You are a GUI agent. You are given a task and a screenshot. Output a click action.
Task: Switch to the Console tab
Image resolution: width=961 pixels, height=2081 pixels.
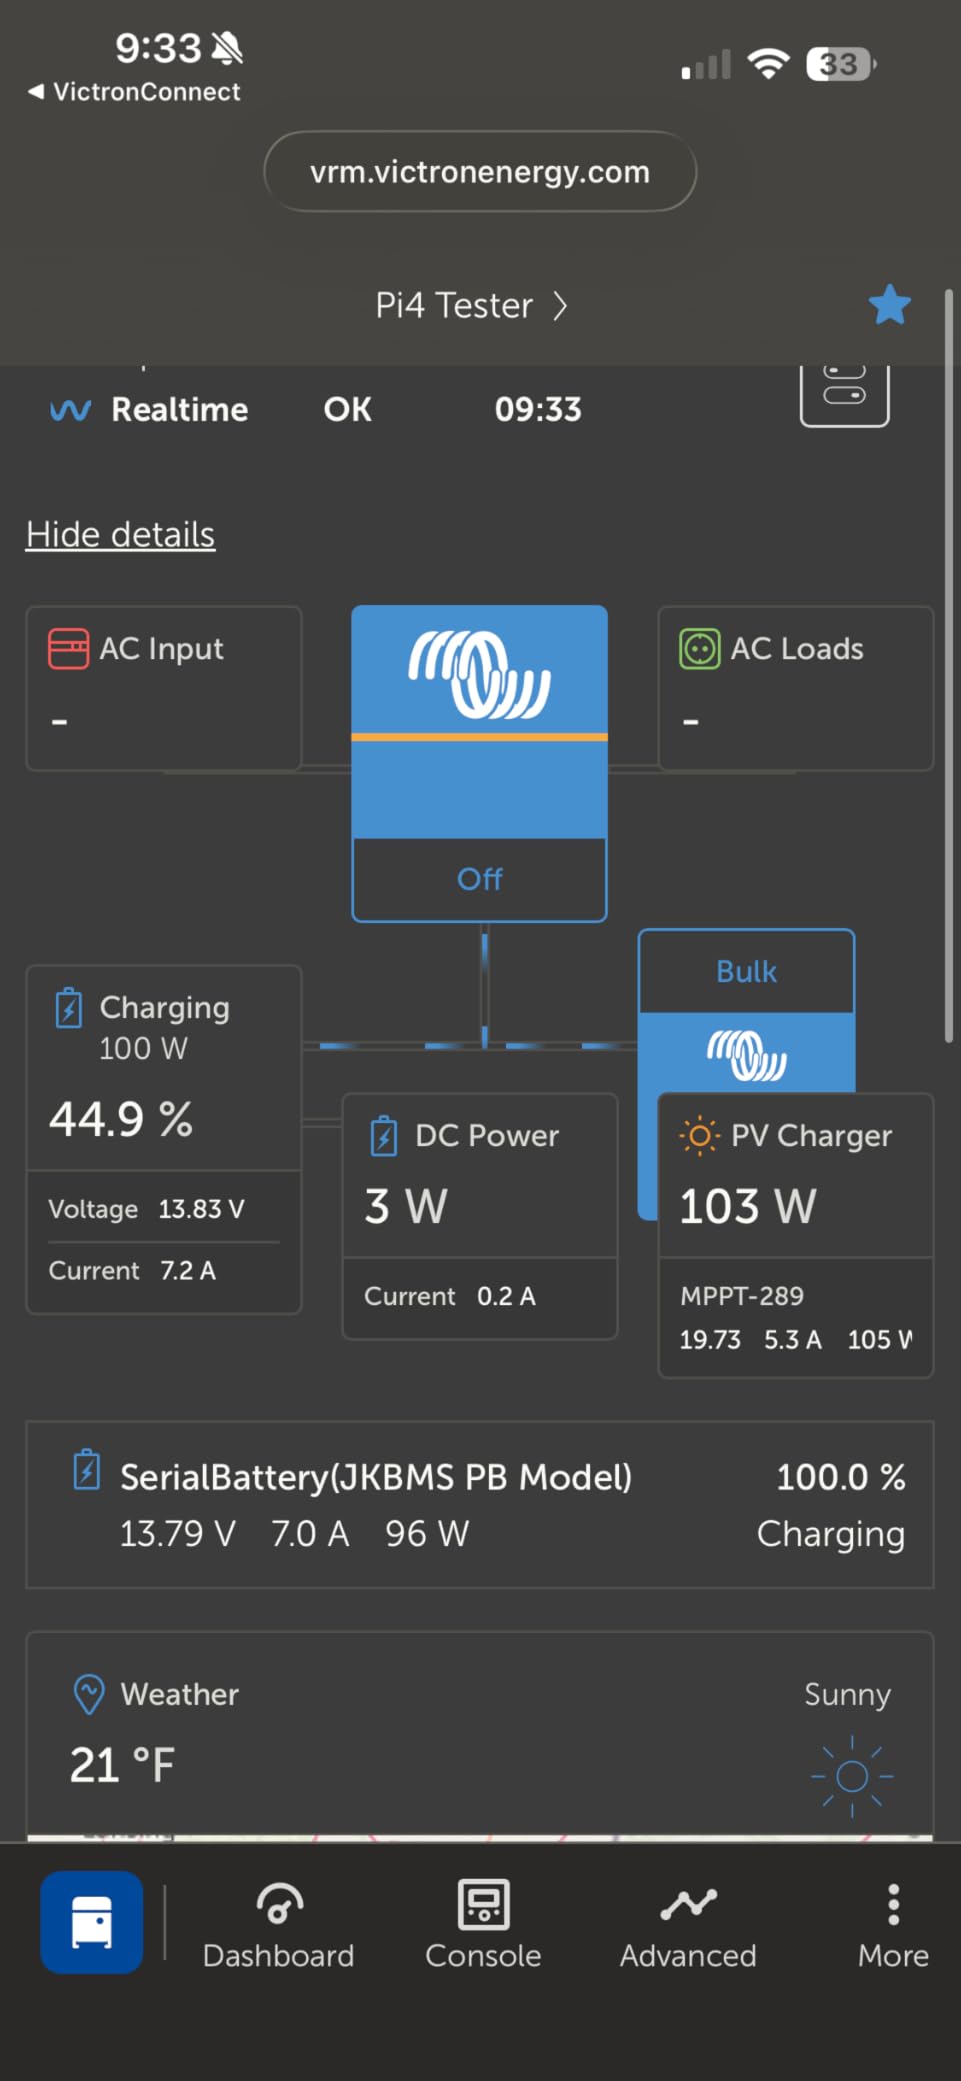[x=483, y=1925]
